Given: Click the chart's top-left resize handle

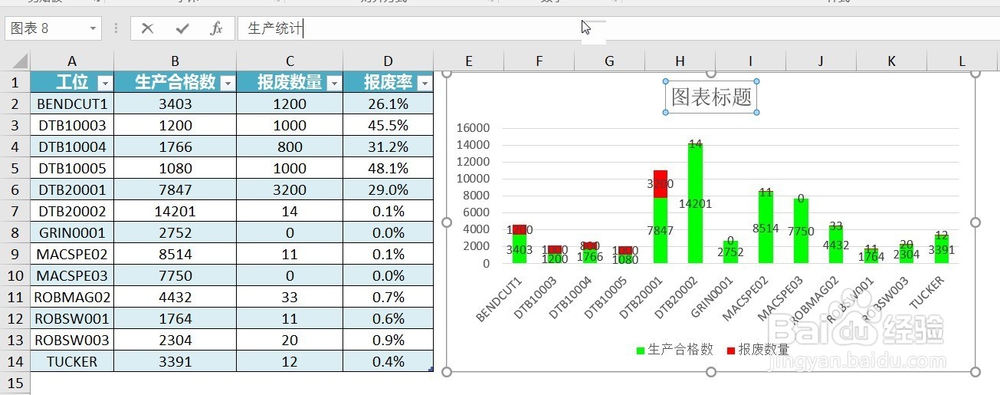Looking at the screenshot, I should click(446, 73).
